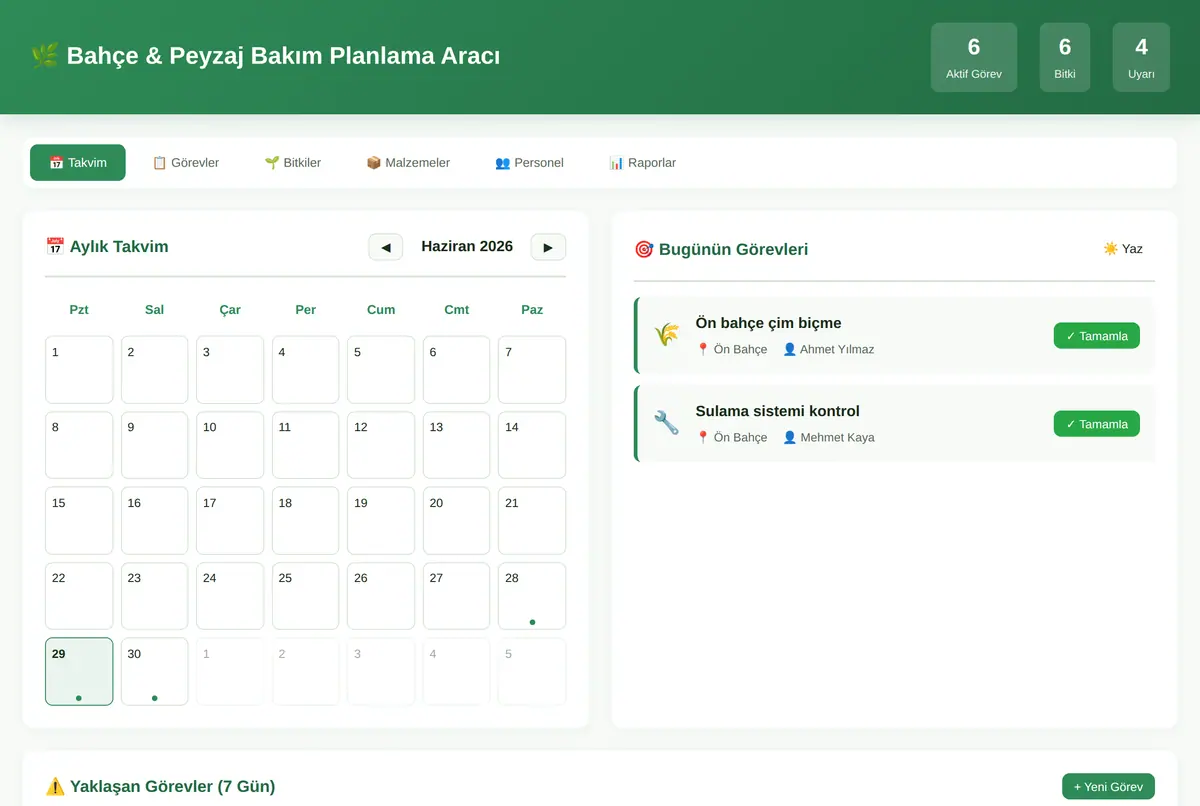1200x806 pixels.
Task: Click the Bitki counter card
Action: 1065,58
